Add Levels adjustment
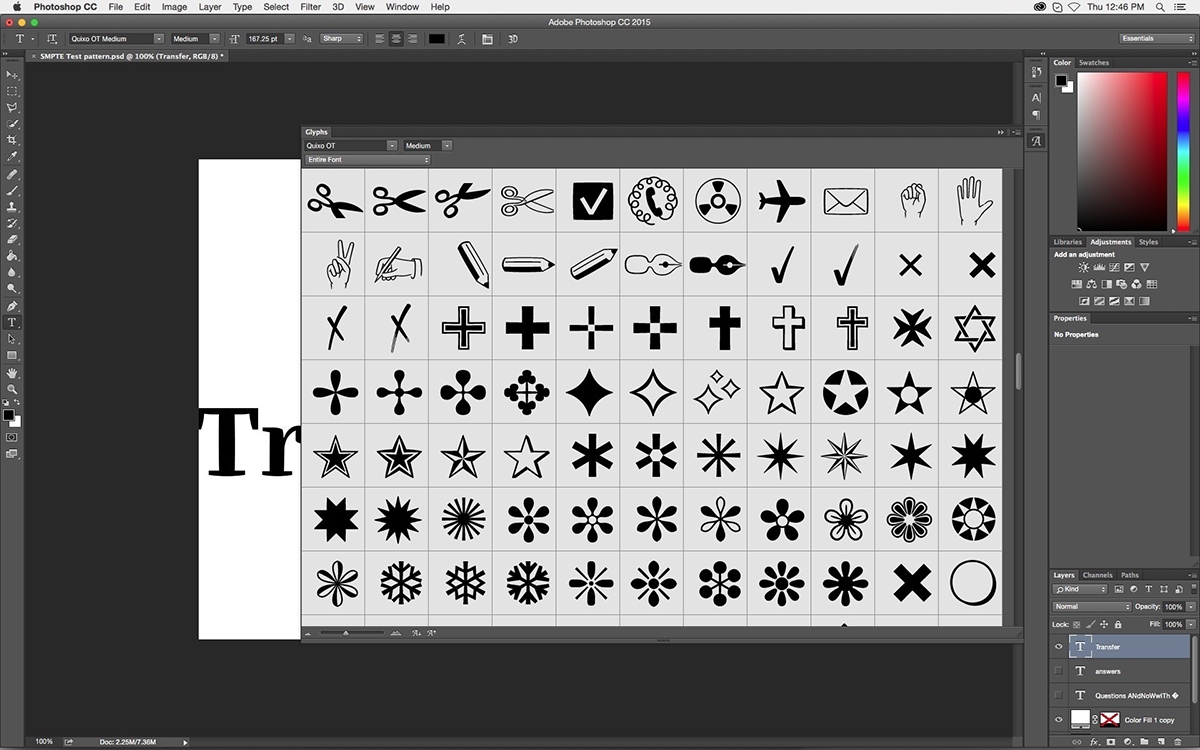Screen dimensions: 1200x750 pos(1099,268)
